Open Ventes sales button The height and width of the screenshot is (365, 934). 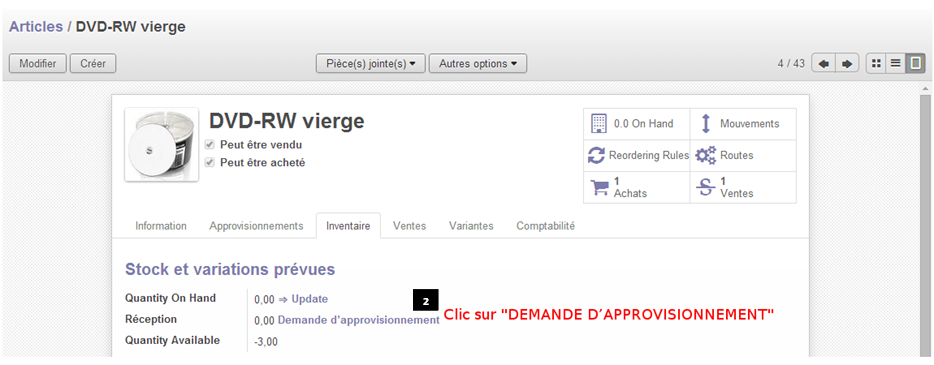click(x=743, y=188)
